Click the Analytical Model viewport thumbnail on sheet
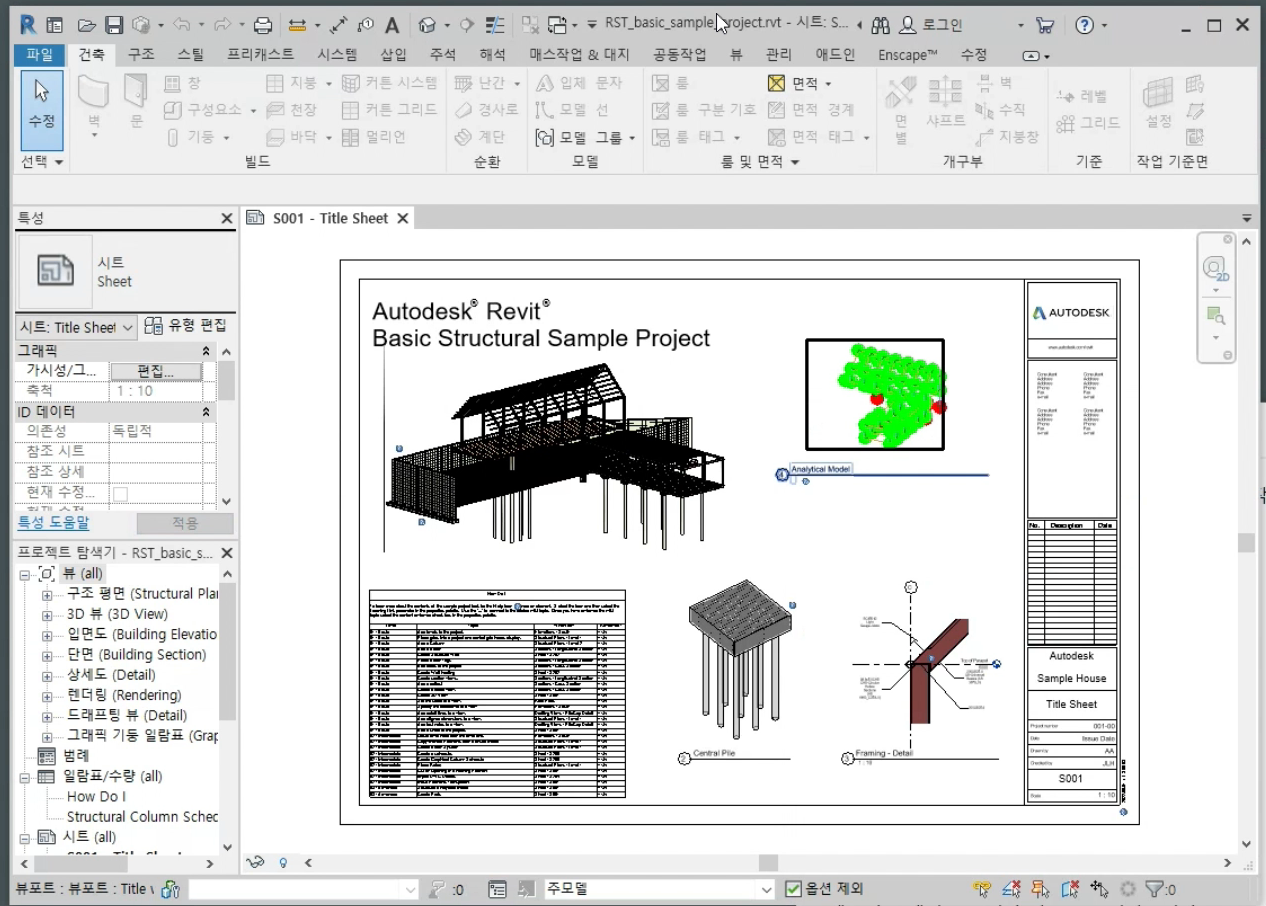The image size is (1266, 906). (x=876, y=394)
